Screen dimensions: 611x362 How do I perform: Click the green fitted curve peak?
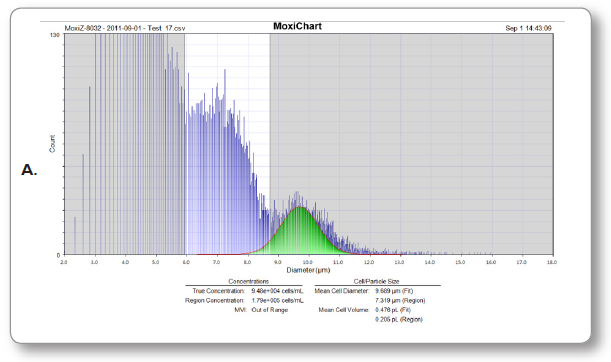300,207
